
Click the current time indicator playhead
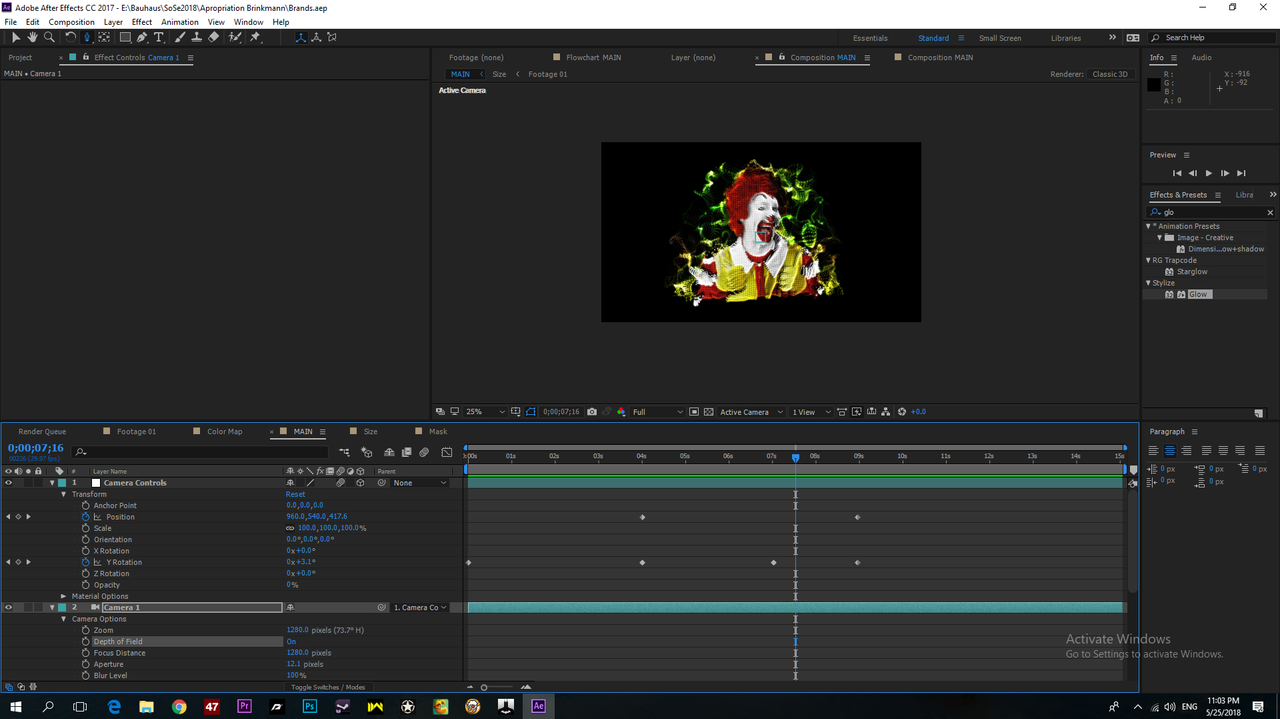(x=795, y=457)
